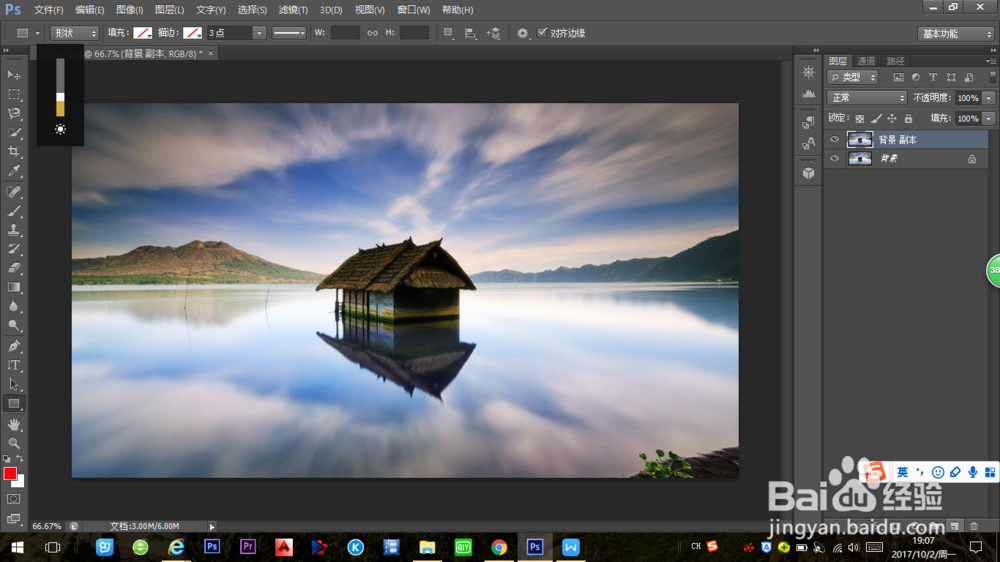Open the blend mode 正常 dropdown

pos(867,98)
